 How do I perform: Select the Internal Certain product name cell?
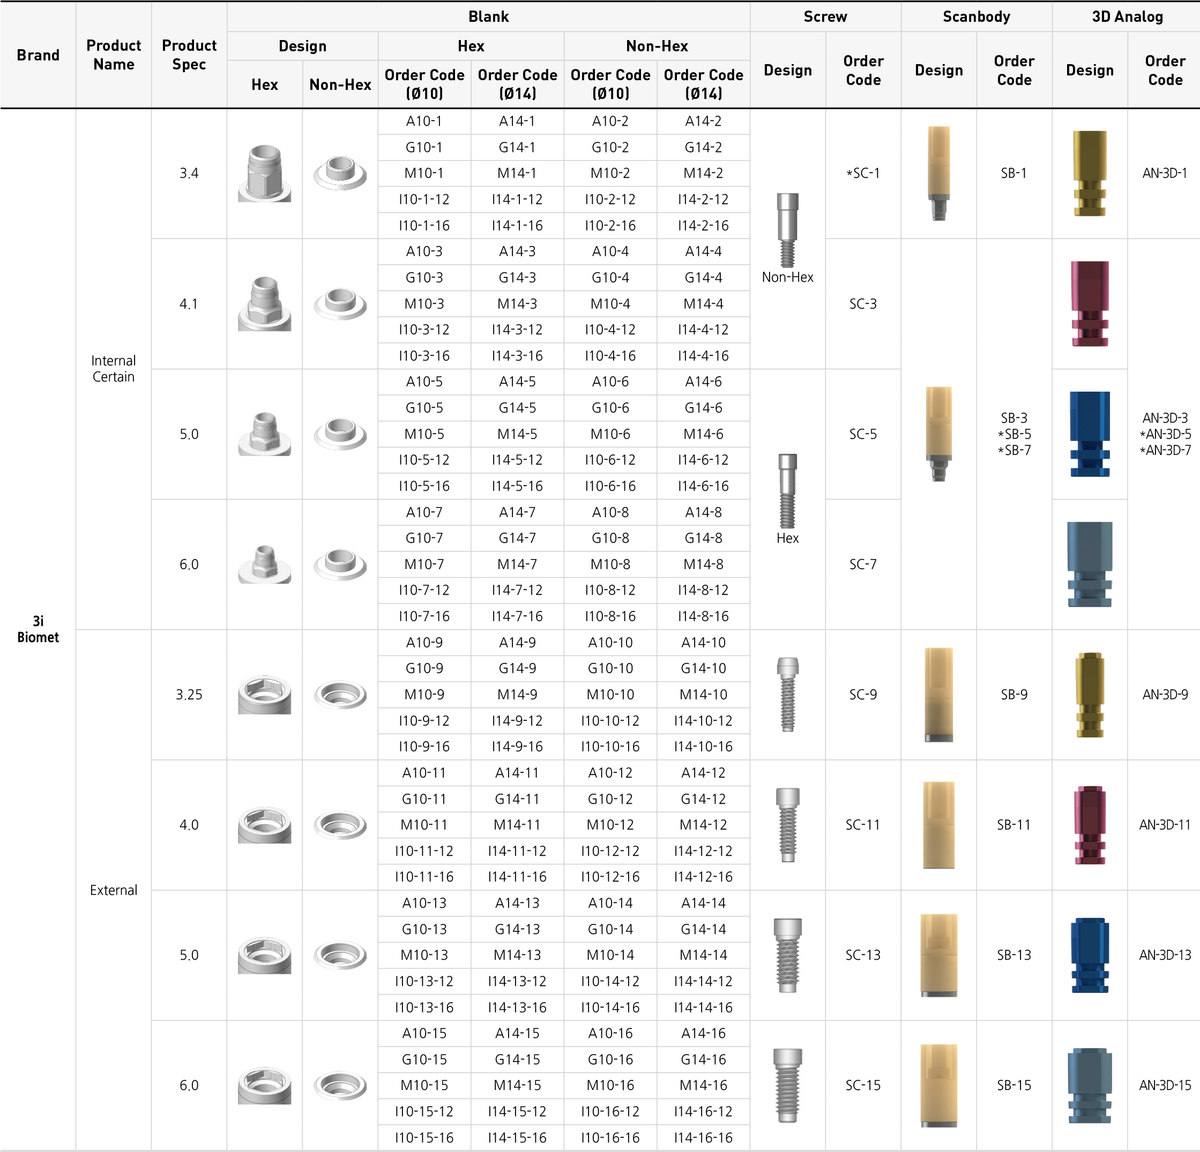point(113,369)
